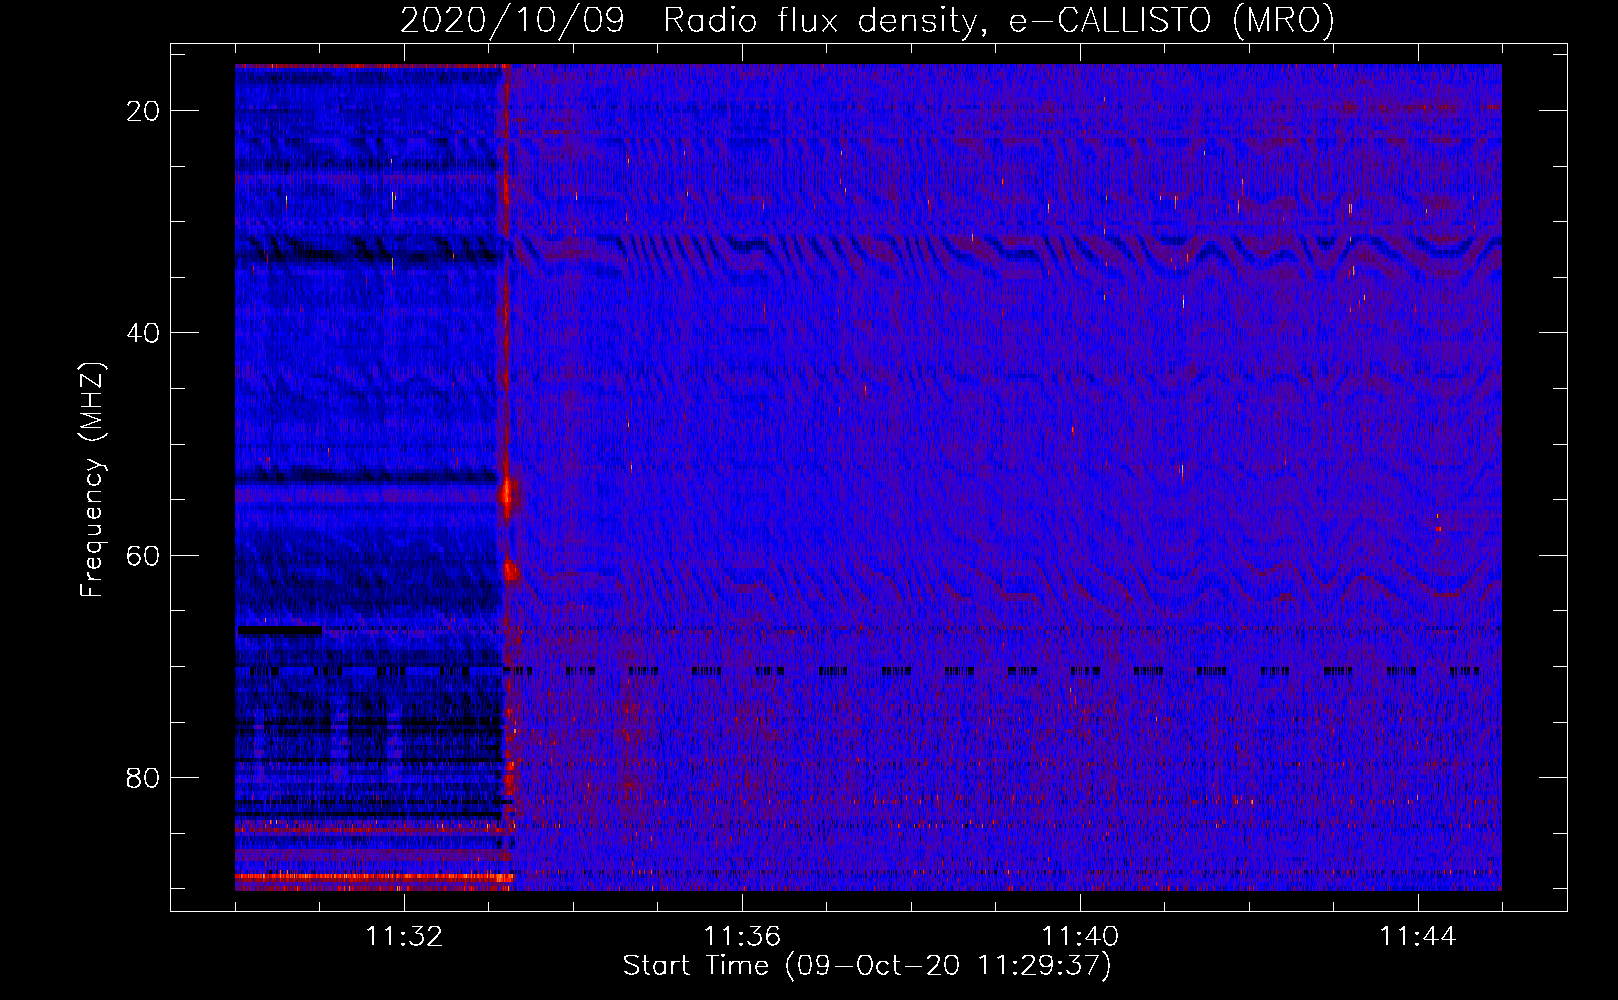Click the 11:40 time tick label
This screenshot has width=1618, height=1000.
1080,937
